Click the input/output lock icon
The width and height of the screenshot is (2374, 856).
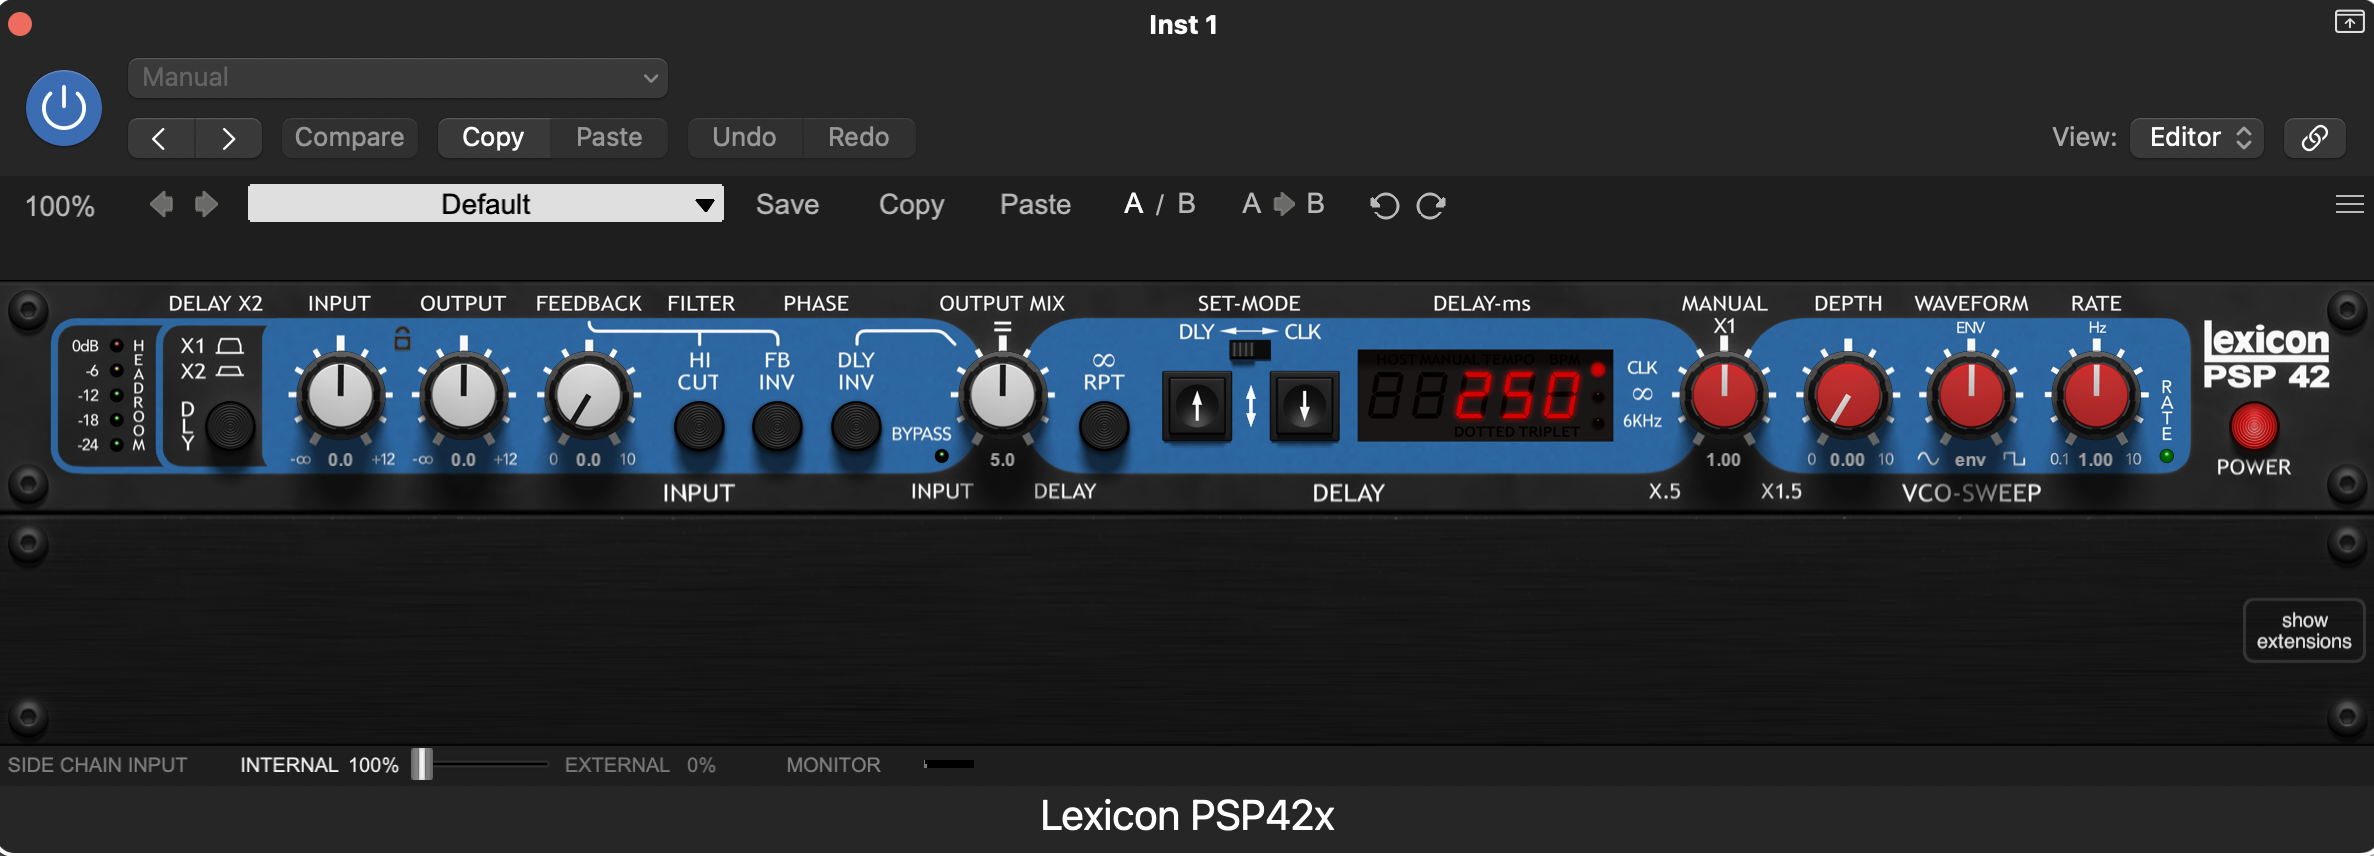[402, 339]
